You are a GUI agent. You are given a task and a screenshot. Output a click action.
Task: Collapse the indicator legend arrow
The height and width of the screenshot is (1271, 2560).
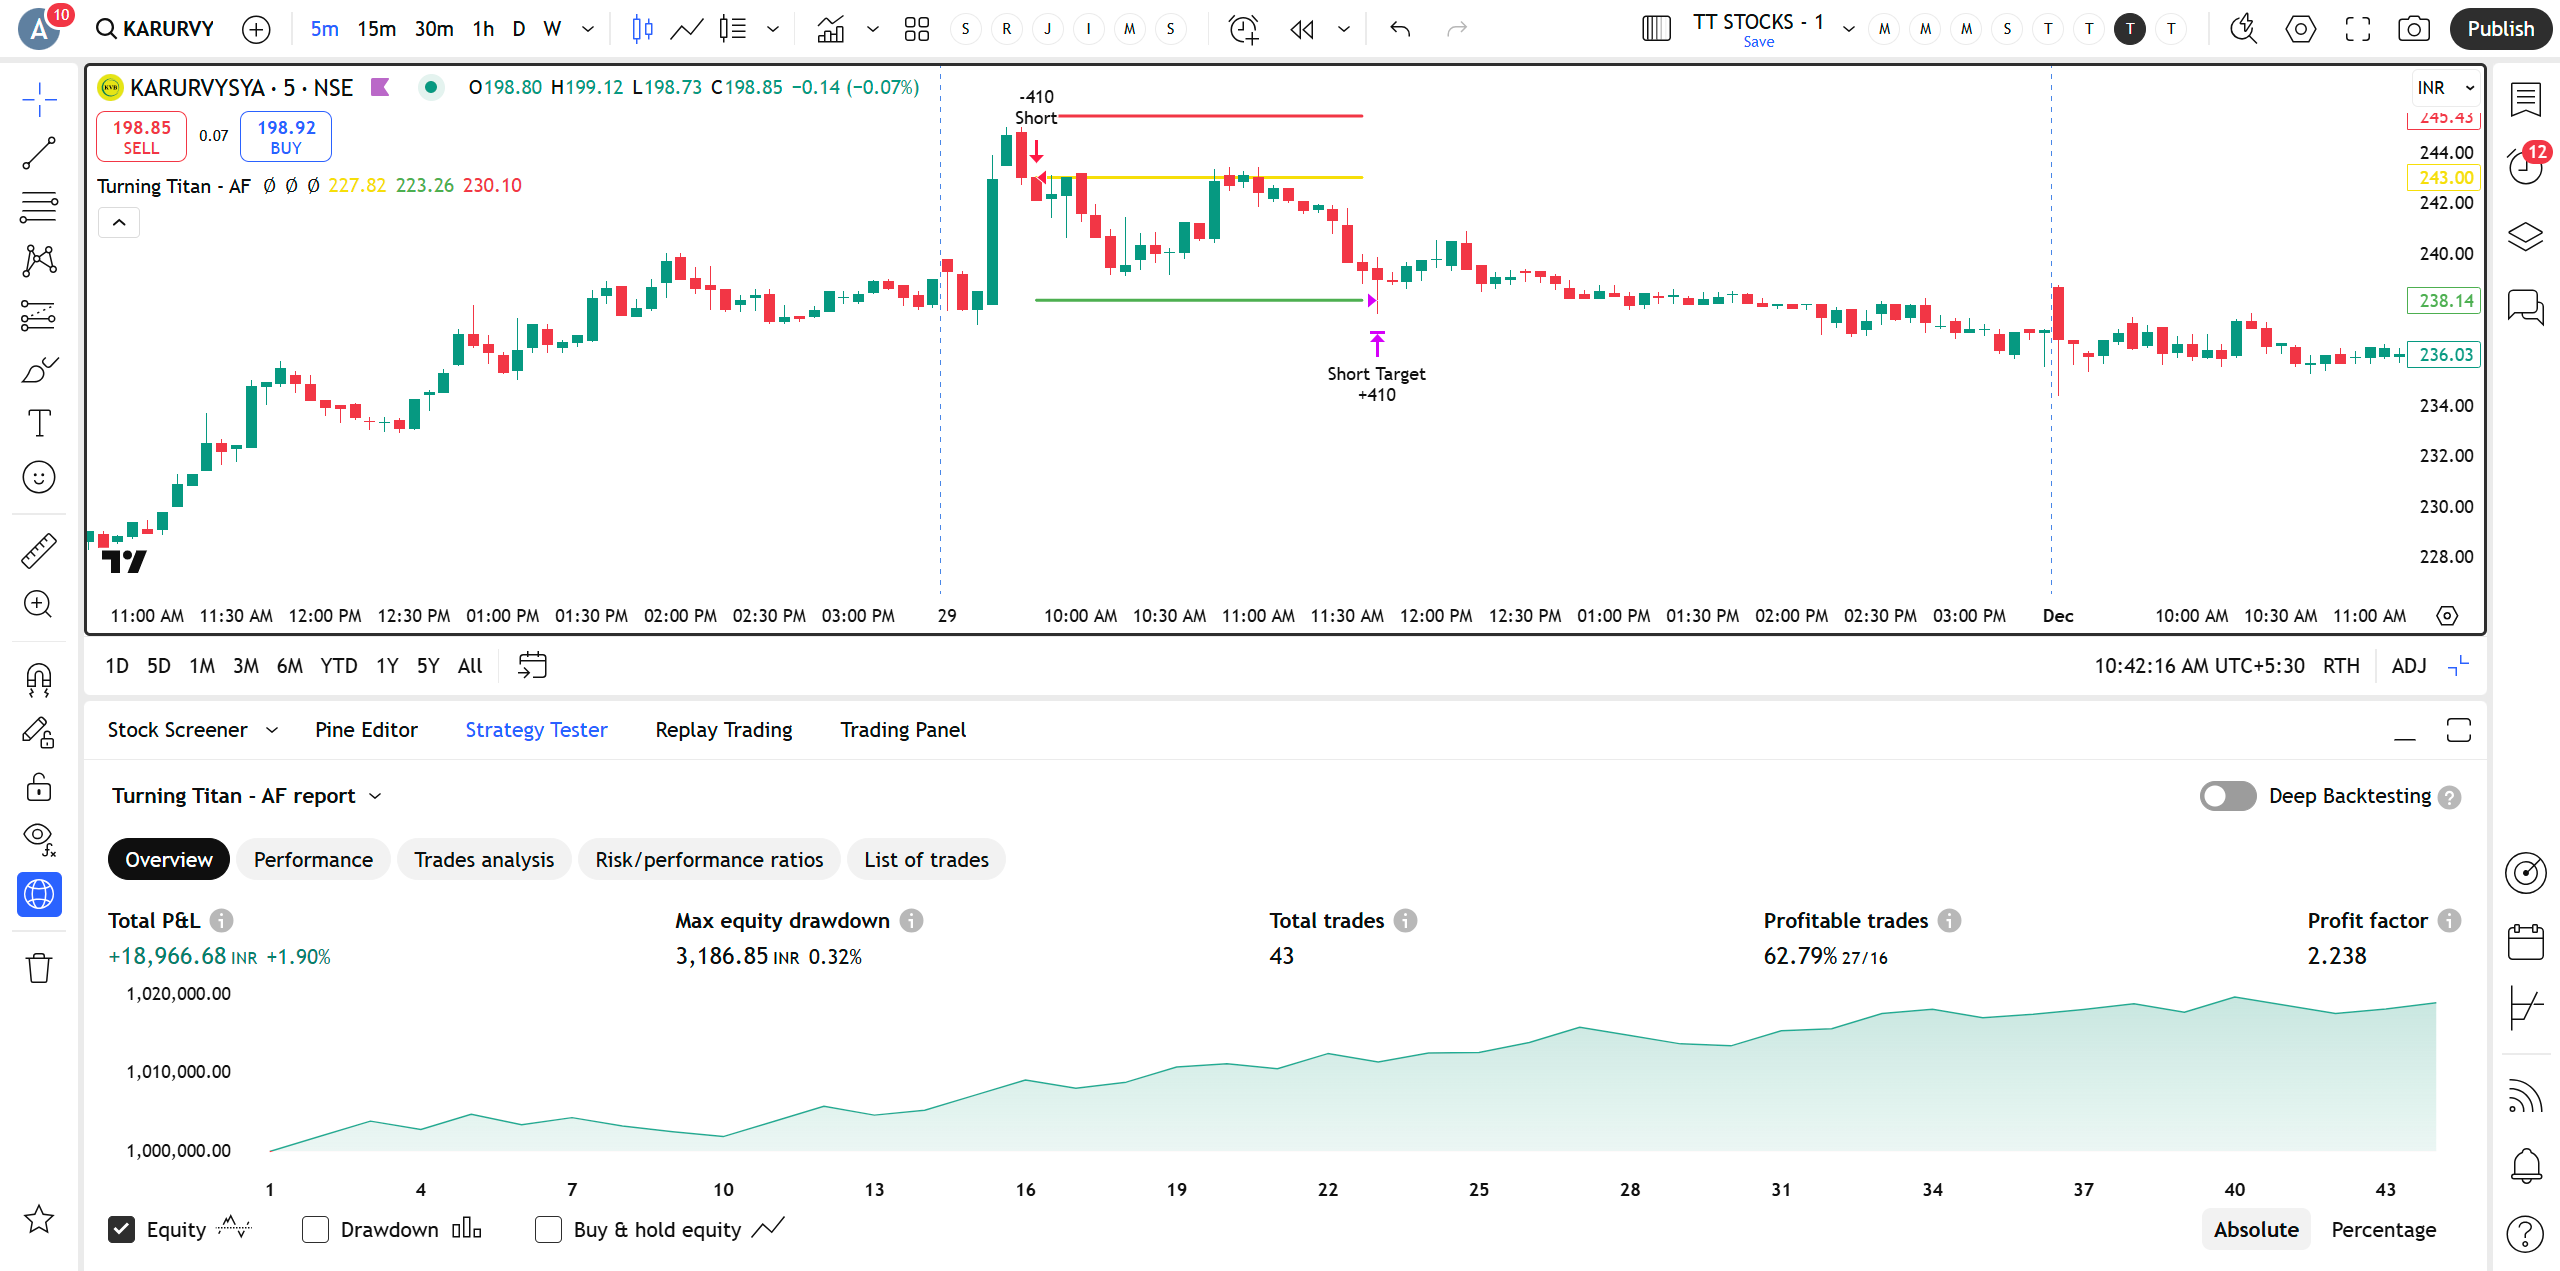[119, 222]
